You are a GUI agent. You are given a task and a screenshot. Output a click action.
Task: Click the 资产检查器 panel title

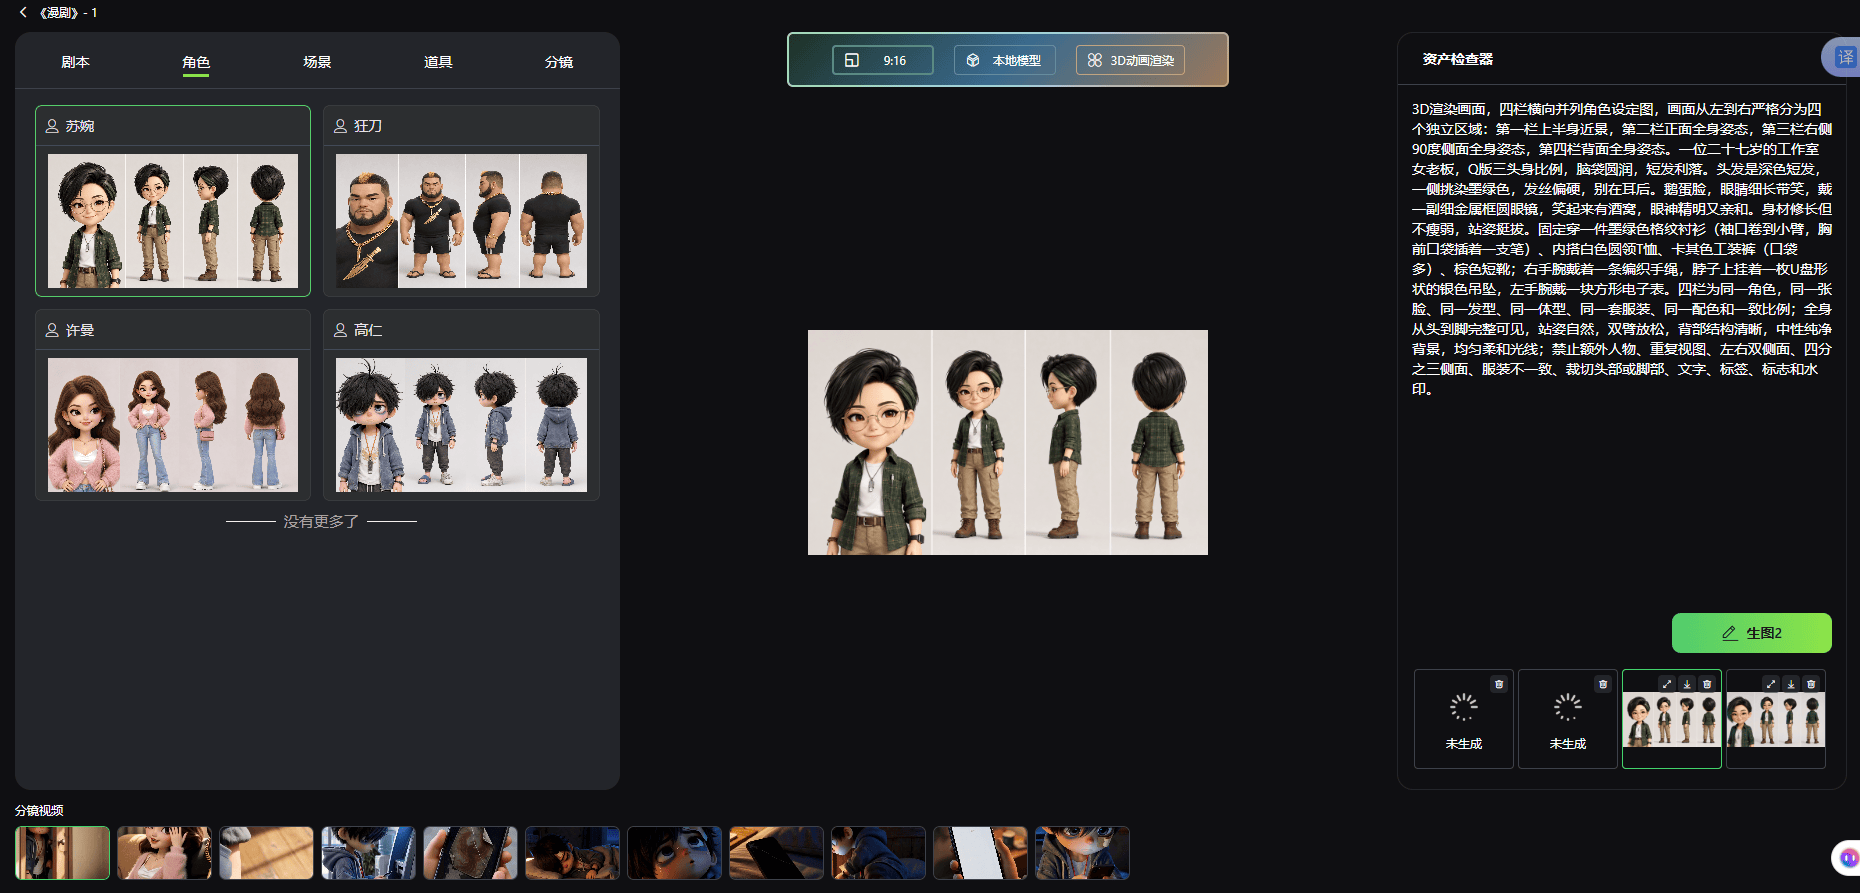[1457, 59]
